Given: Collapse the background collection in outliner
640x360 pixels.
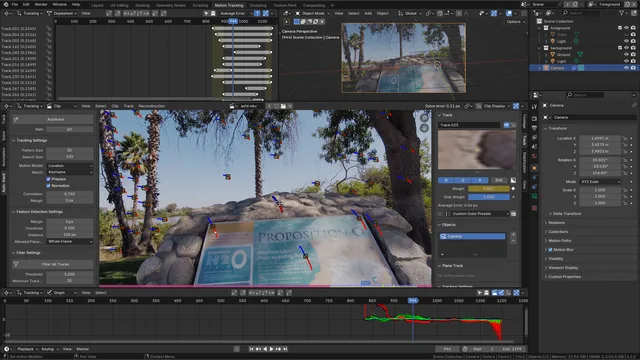Looking at the screenshot, I should 540,48.
